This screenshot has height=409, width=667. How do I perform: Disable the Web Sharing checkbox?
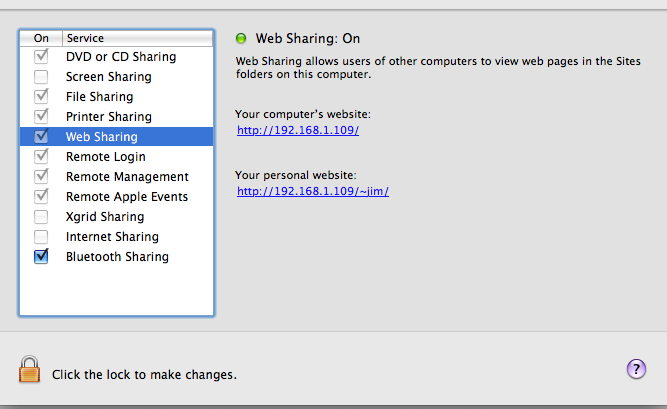pyautogui.click(x=41, y=136)
